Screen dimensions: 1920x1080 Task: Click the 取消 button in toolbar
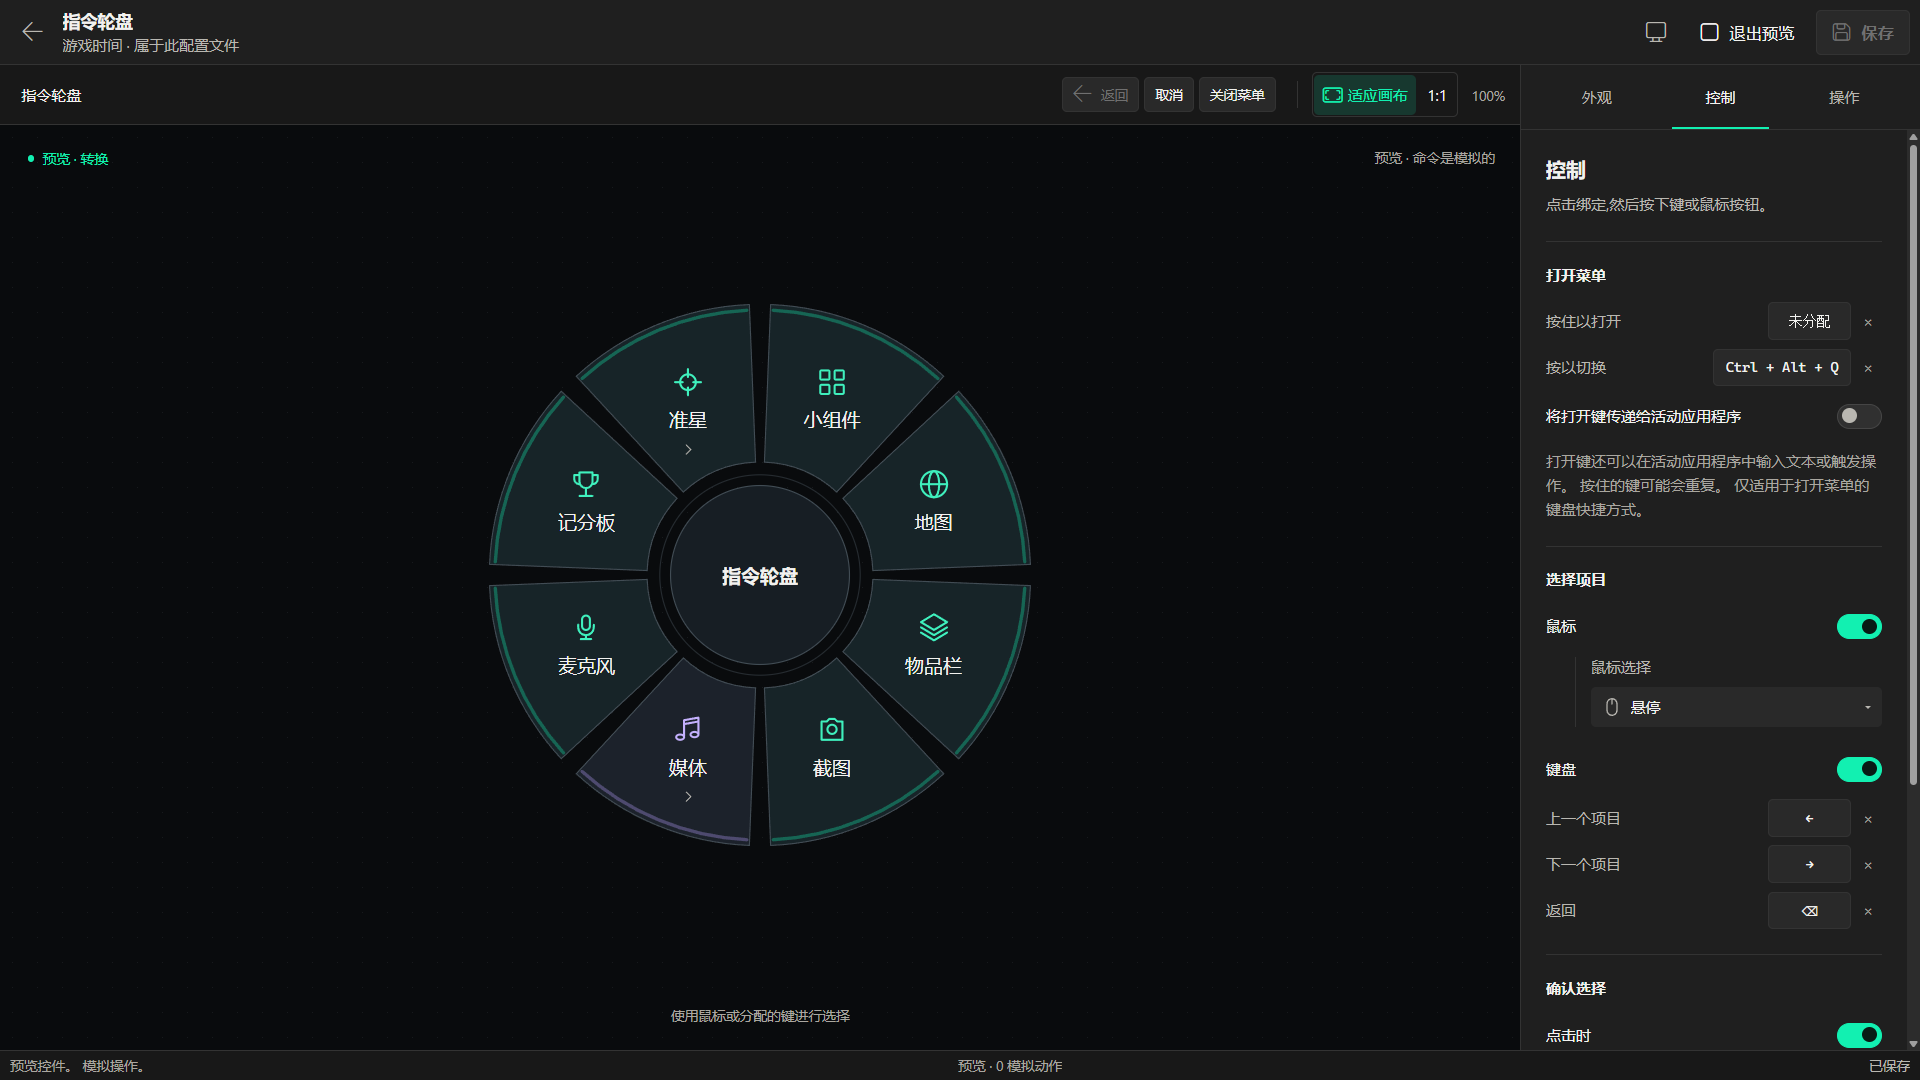[1168, 95]
